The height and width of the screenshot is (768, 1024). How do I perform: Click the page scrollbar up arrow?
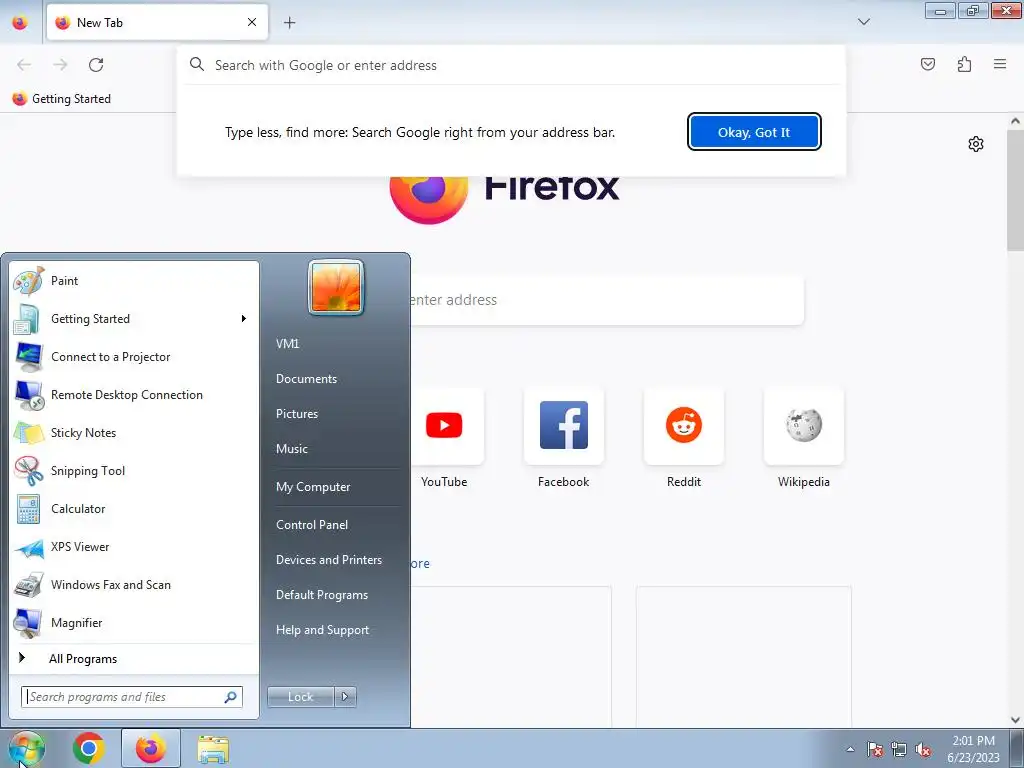1016,121
